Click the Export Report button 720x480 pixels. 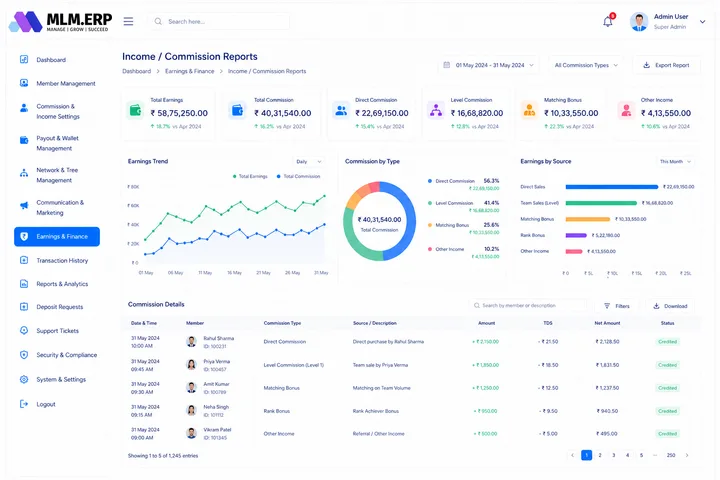coord(666,65)
